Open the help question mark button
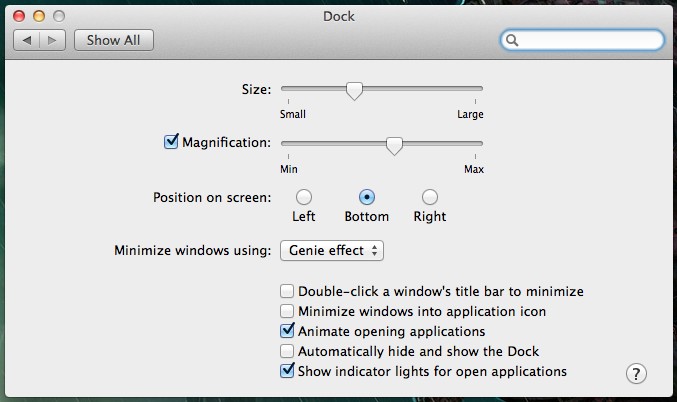Viewport: 677px width, 402px height. (636, 374)
